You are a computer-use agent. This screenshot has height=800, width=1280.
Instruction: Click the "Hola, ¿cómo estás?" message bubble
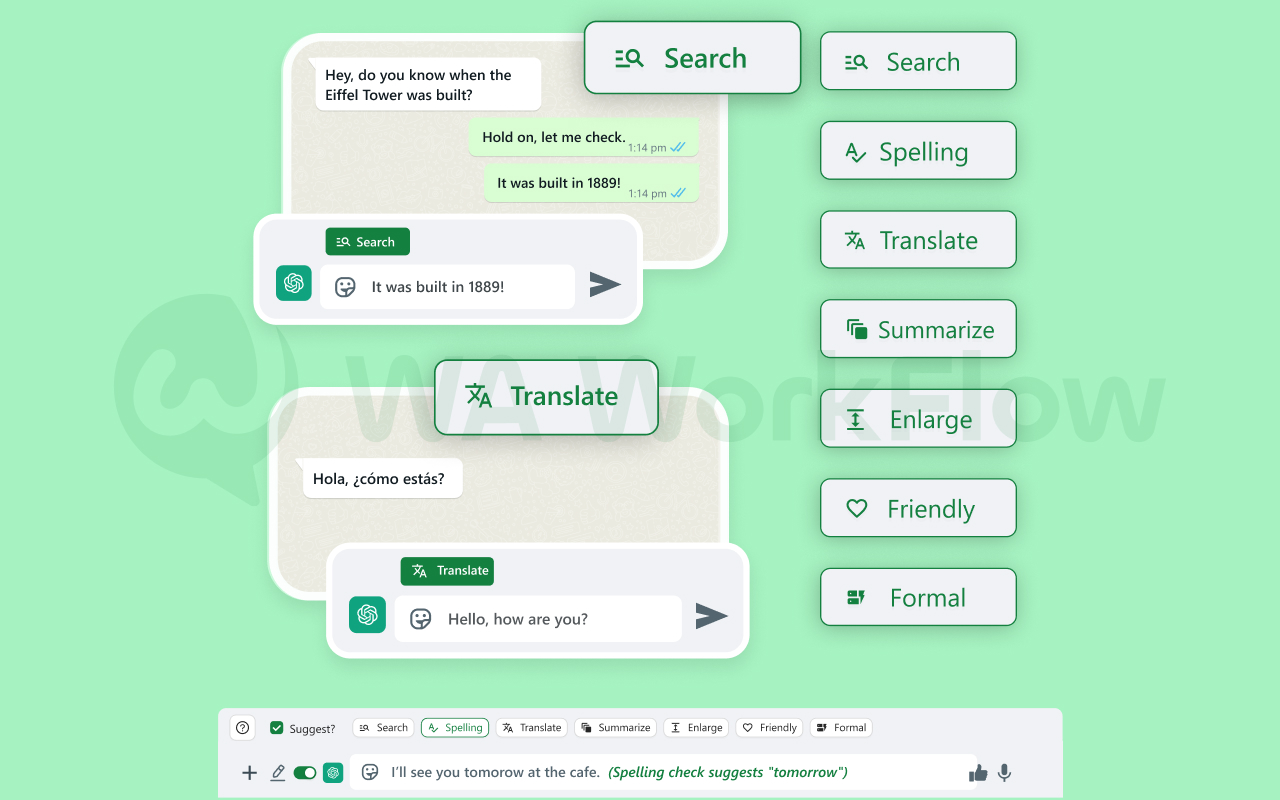[x=382, y=479]
